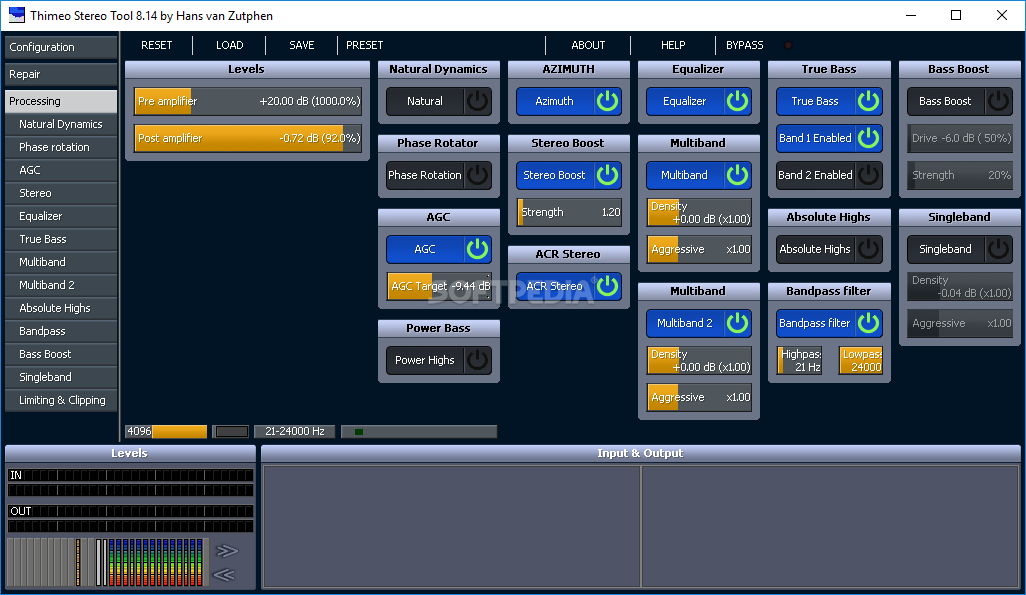Toggle the AGC power icon

click(477, 249)
